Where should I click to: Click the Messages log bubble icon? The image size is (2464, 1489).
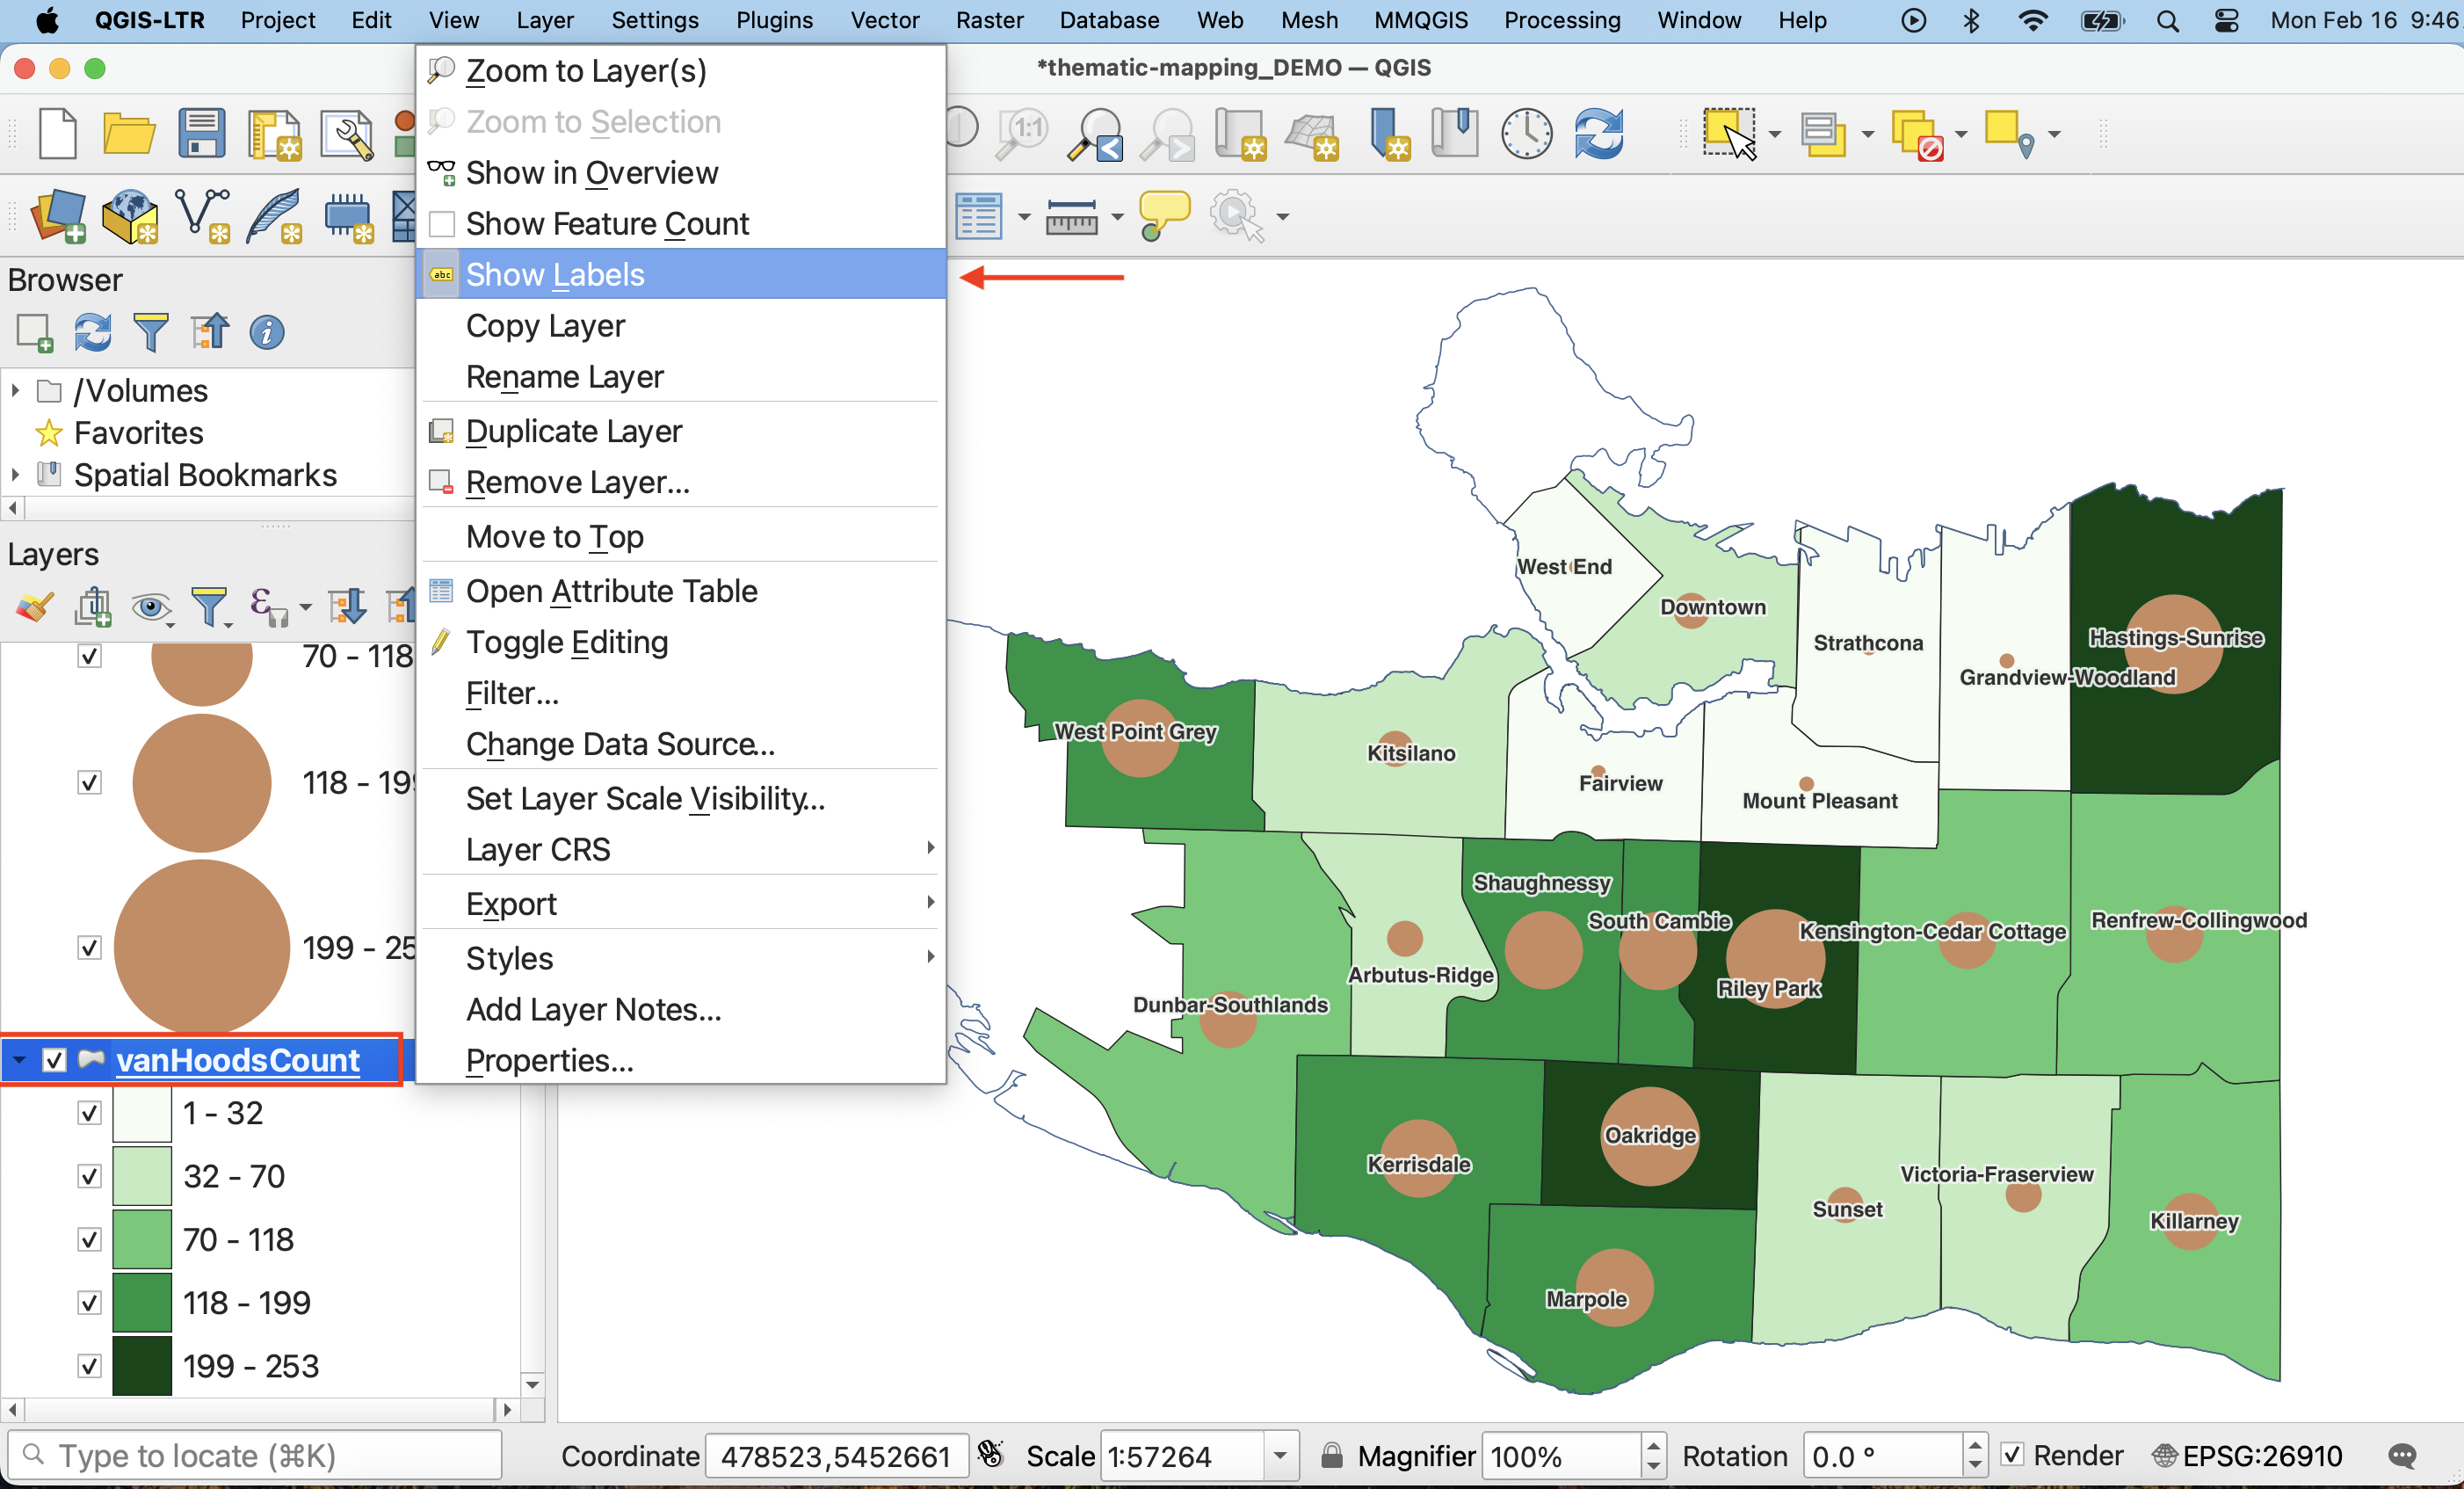click(2401, 1456)
